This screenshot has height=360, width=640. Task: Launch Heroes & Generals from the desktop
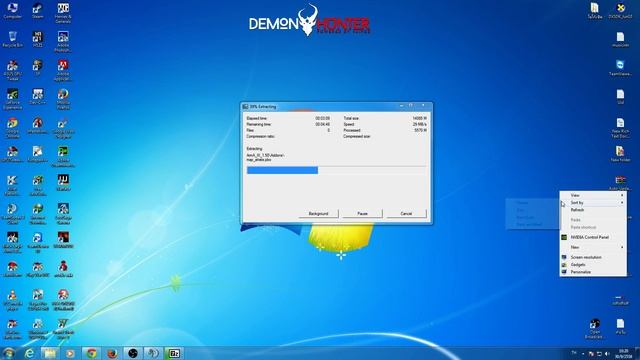63,12
